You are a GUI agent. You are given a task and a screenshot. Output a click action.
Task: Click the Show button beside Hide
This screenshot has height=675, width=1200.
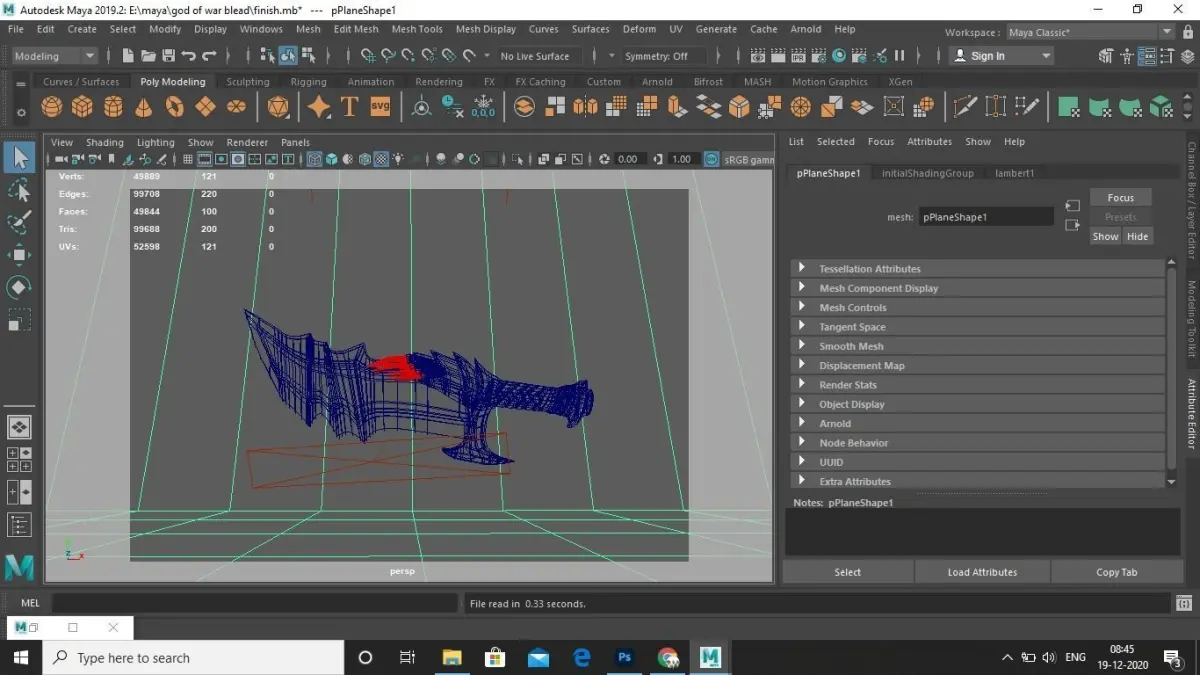pos(1105,236)
